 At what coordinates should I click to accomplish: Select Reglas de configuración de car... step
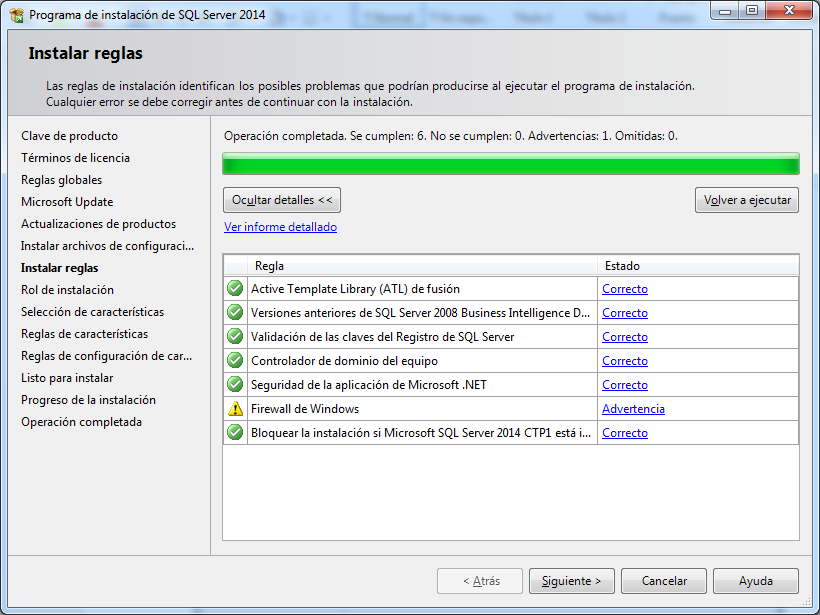[106, 356]
